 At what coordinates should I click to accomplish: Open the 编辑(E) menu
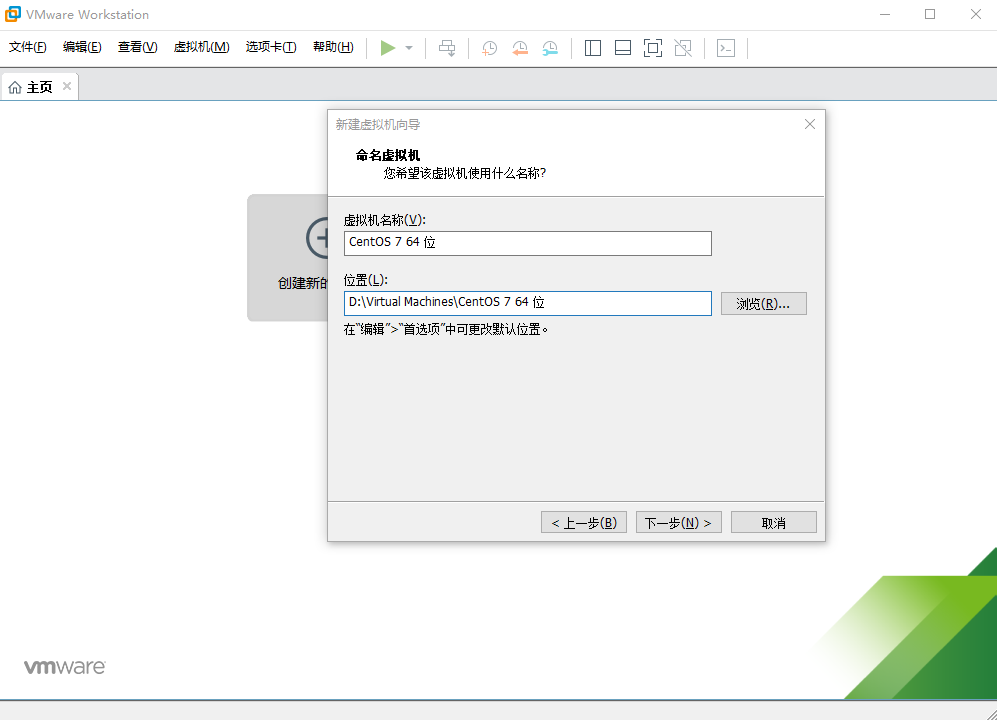82,47
